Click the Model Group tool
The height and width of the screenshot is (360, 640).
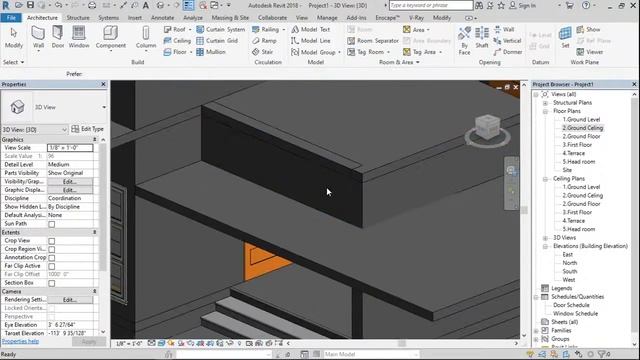[316, 52]
